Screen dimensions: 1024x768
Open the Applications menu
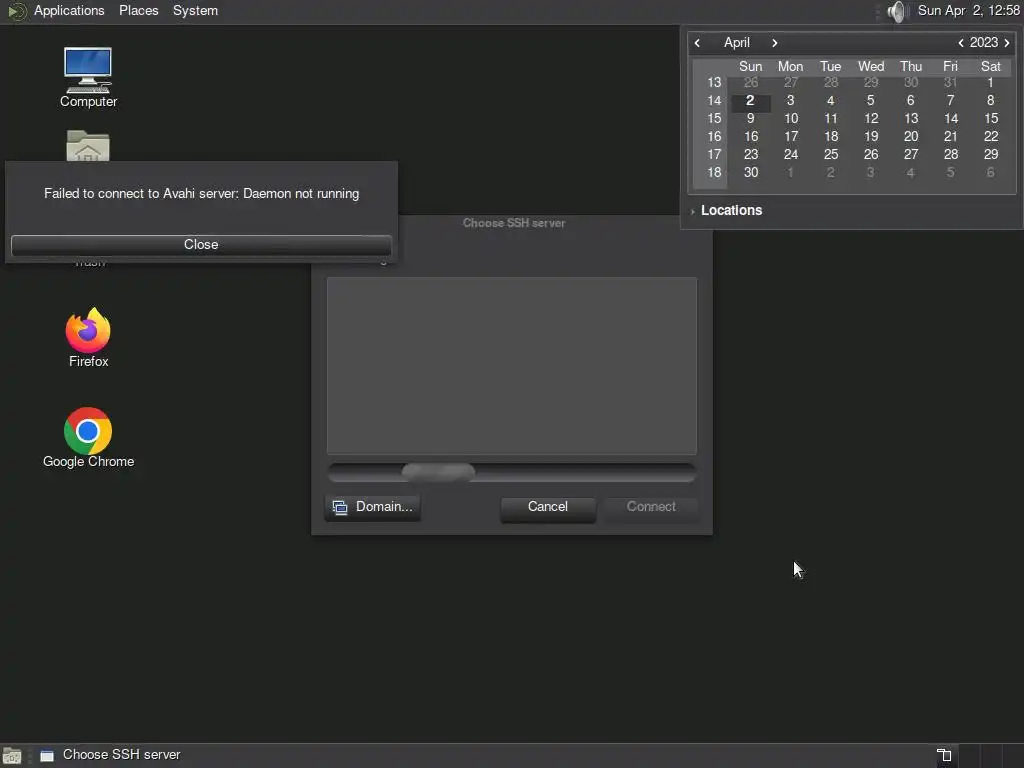[x=69, y=10]
